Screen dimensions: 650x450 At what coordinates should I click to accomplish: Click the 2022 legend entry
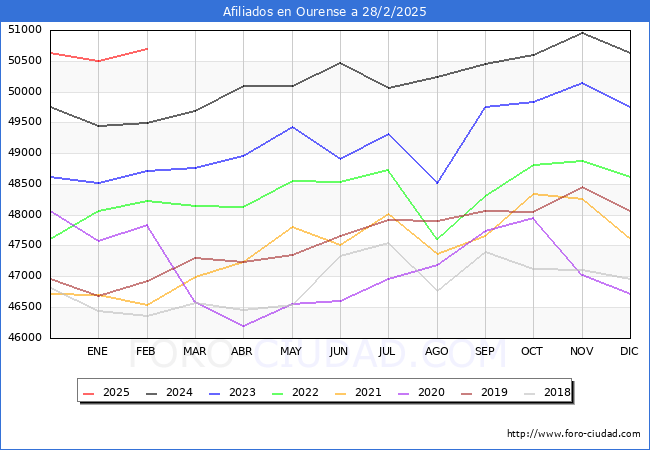(295, 392)
